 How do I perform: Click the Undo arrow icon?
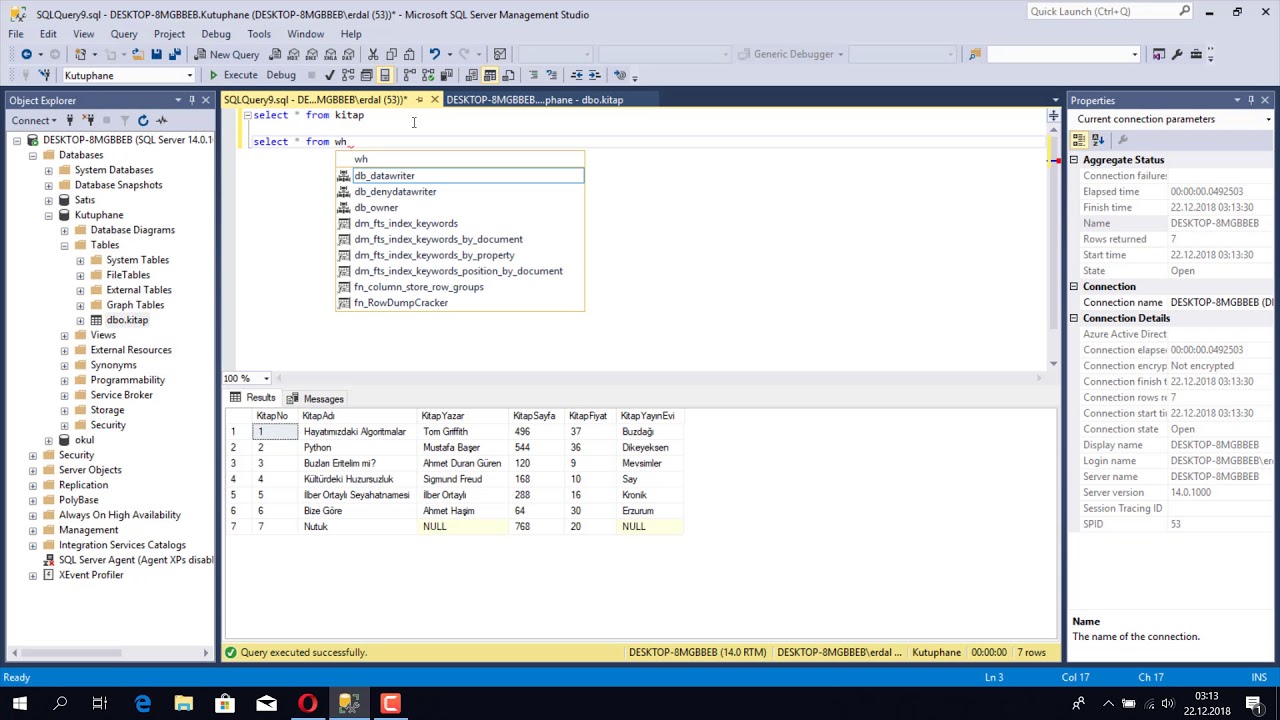click(x=434, y=54)
